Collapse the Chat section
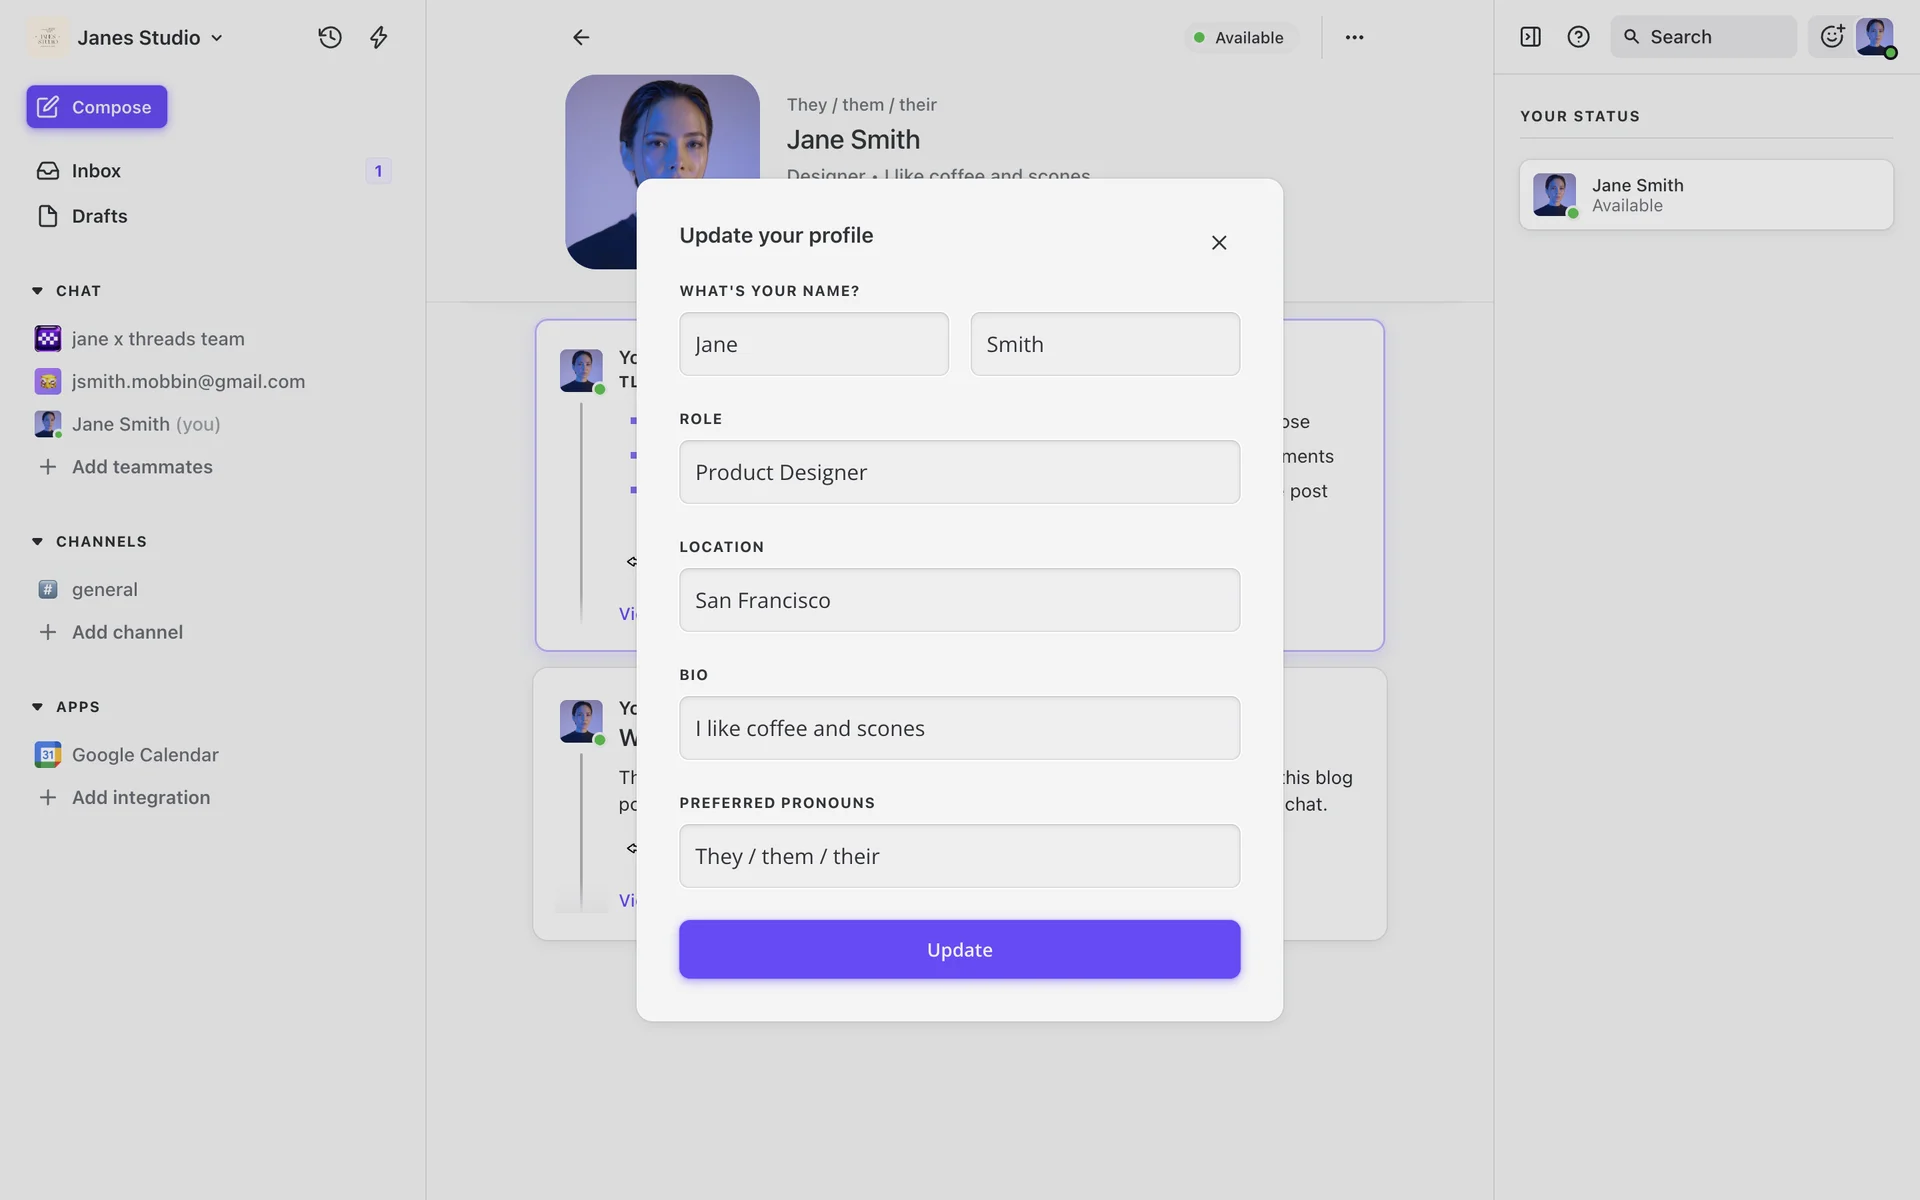 [x=38, y=291]
